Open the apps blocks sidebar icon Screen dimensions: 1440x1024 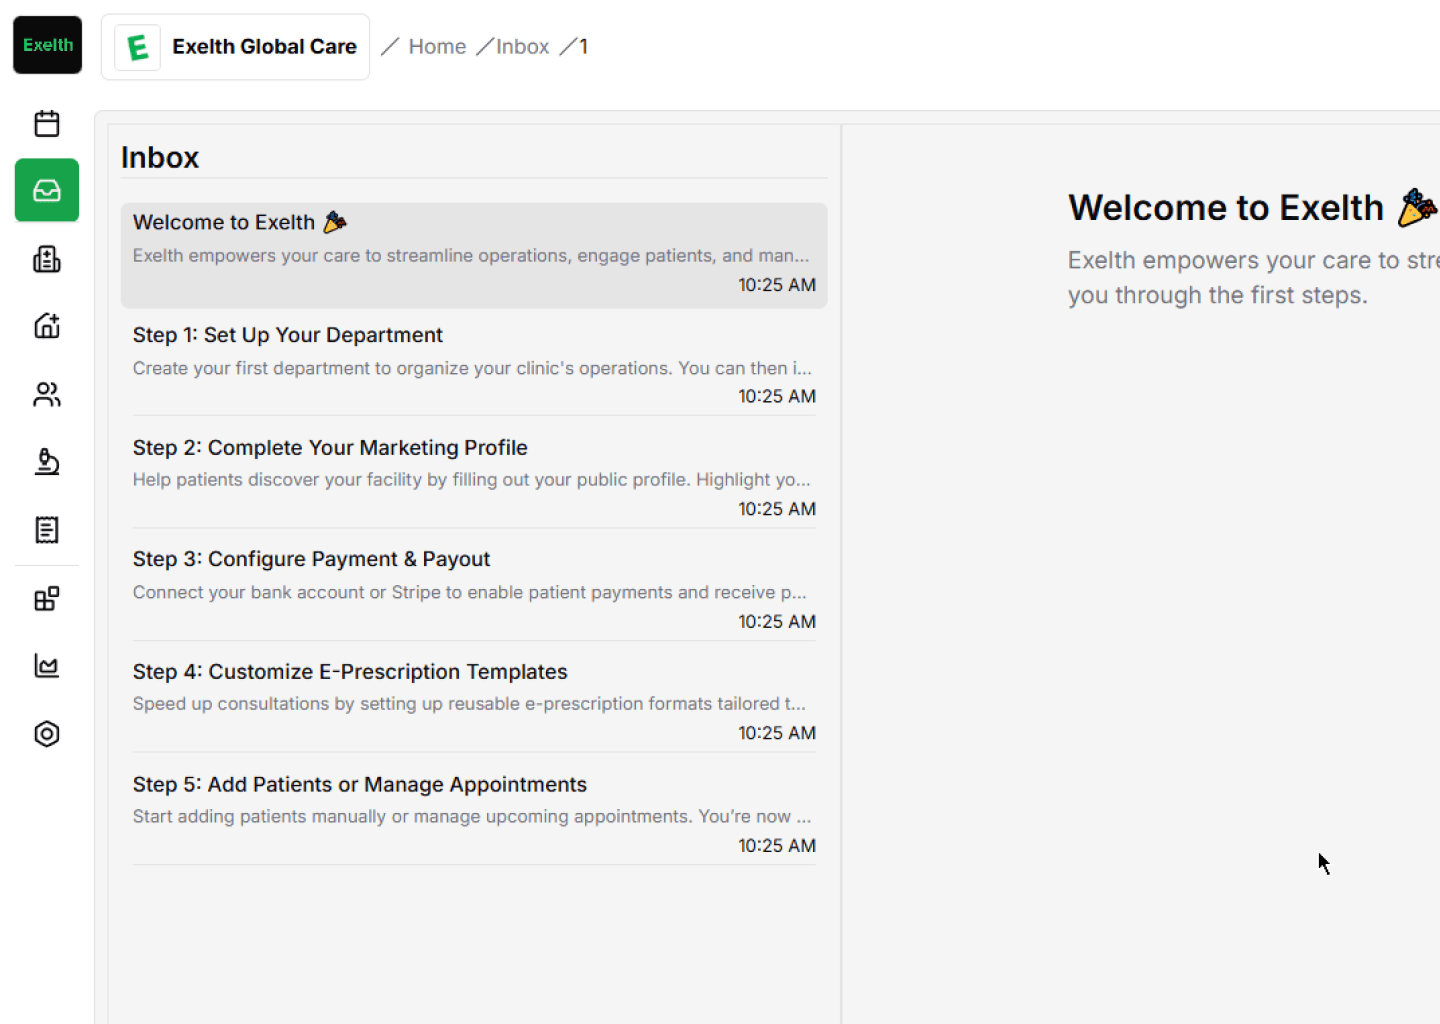pos(47,599)
